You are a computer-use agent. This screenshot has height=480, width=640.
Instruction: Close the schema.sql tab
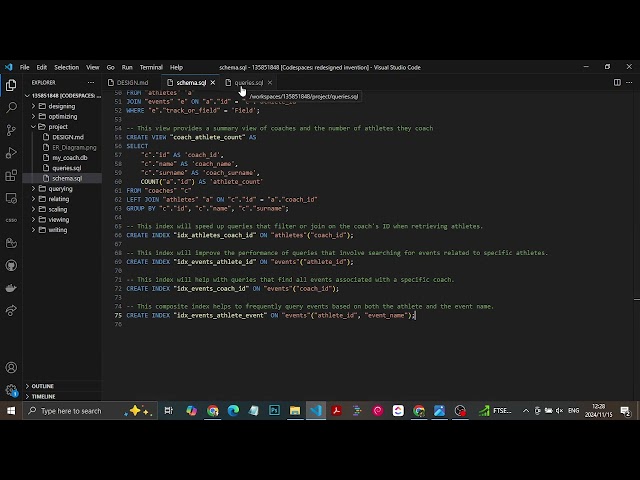pyautogui.click(x=213, y=82)
